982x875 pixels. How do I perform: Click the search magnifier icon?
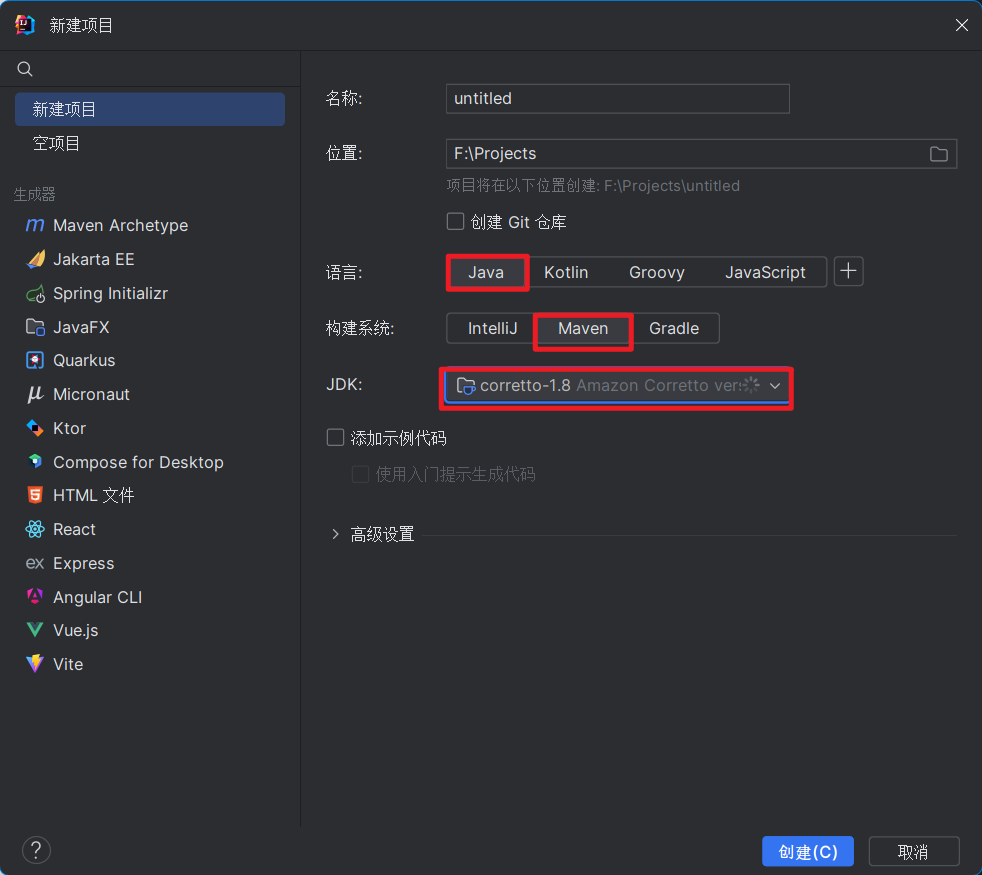(25, 69)
